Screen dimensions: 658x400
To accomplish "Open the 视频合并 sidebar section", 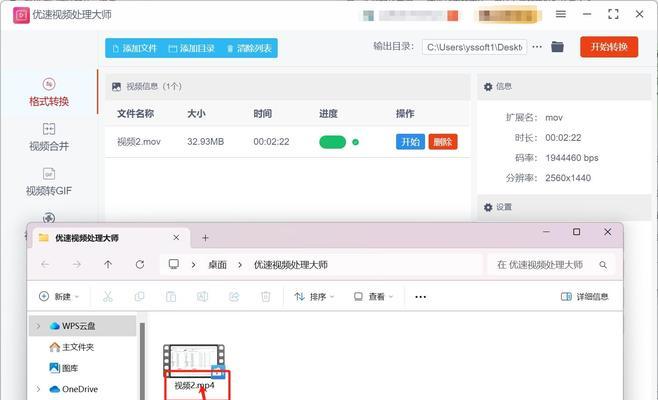I will coord(49,137).
